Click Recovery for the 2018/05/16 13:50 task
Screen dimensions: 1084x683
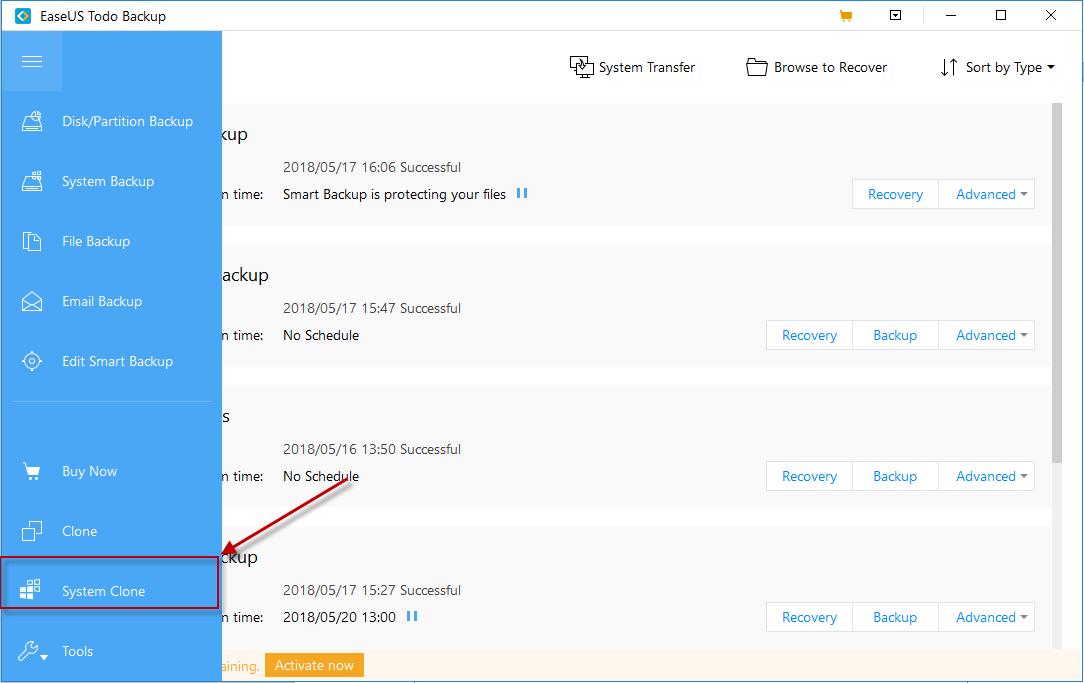[810, 476]
